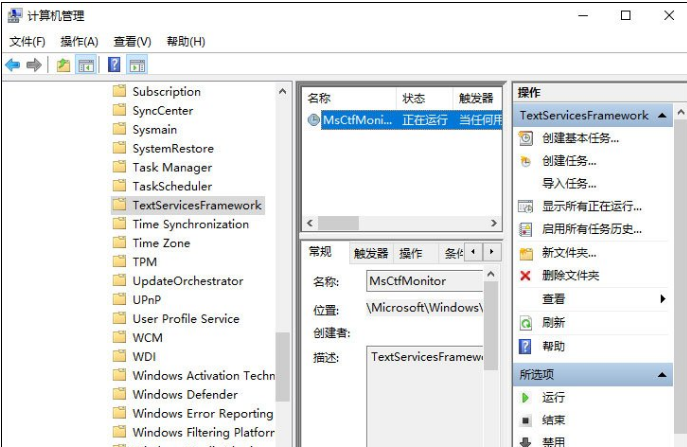Click the tree pane vertical scrollbar thumb

(283, 366)
